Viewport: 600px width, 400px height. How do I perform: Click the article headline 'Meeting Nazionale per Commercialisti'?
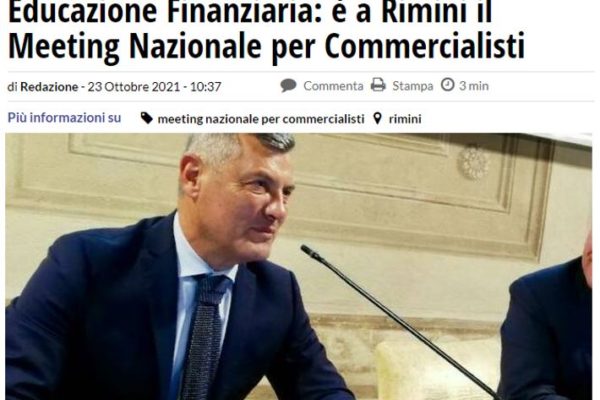coord(266,46)
